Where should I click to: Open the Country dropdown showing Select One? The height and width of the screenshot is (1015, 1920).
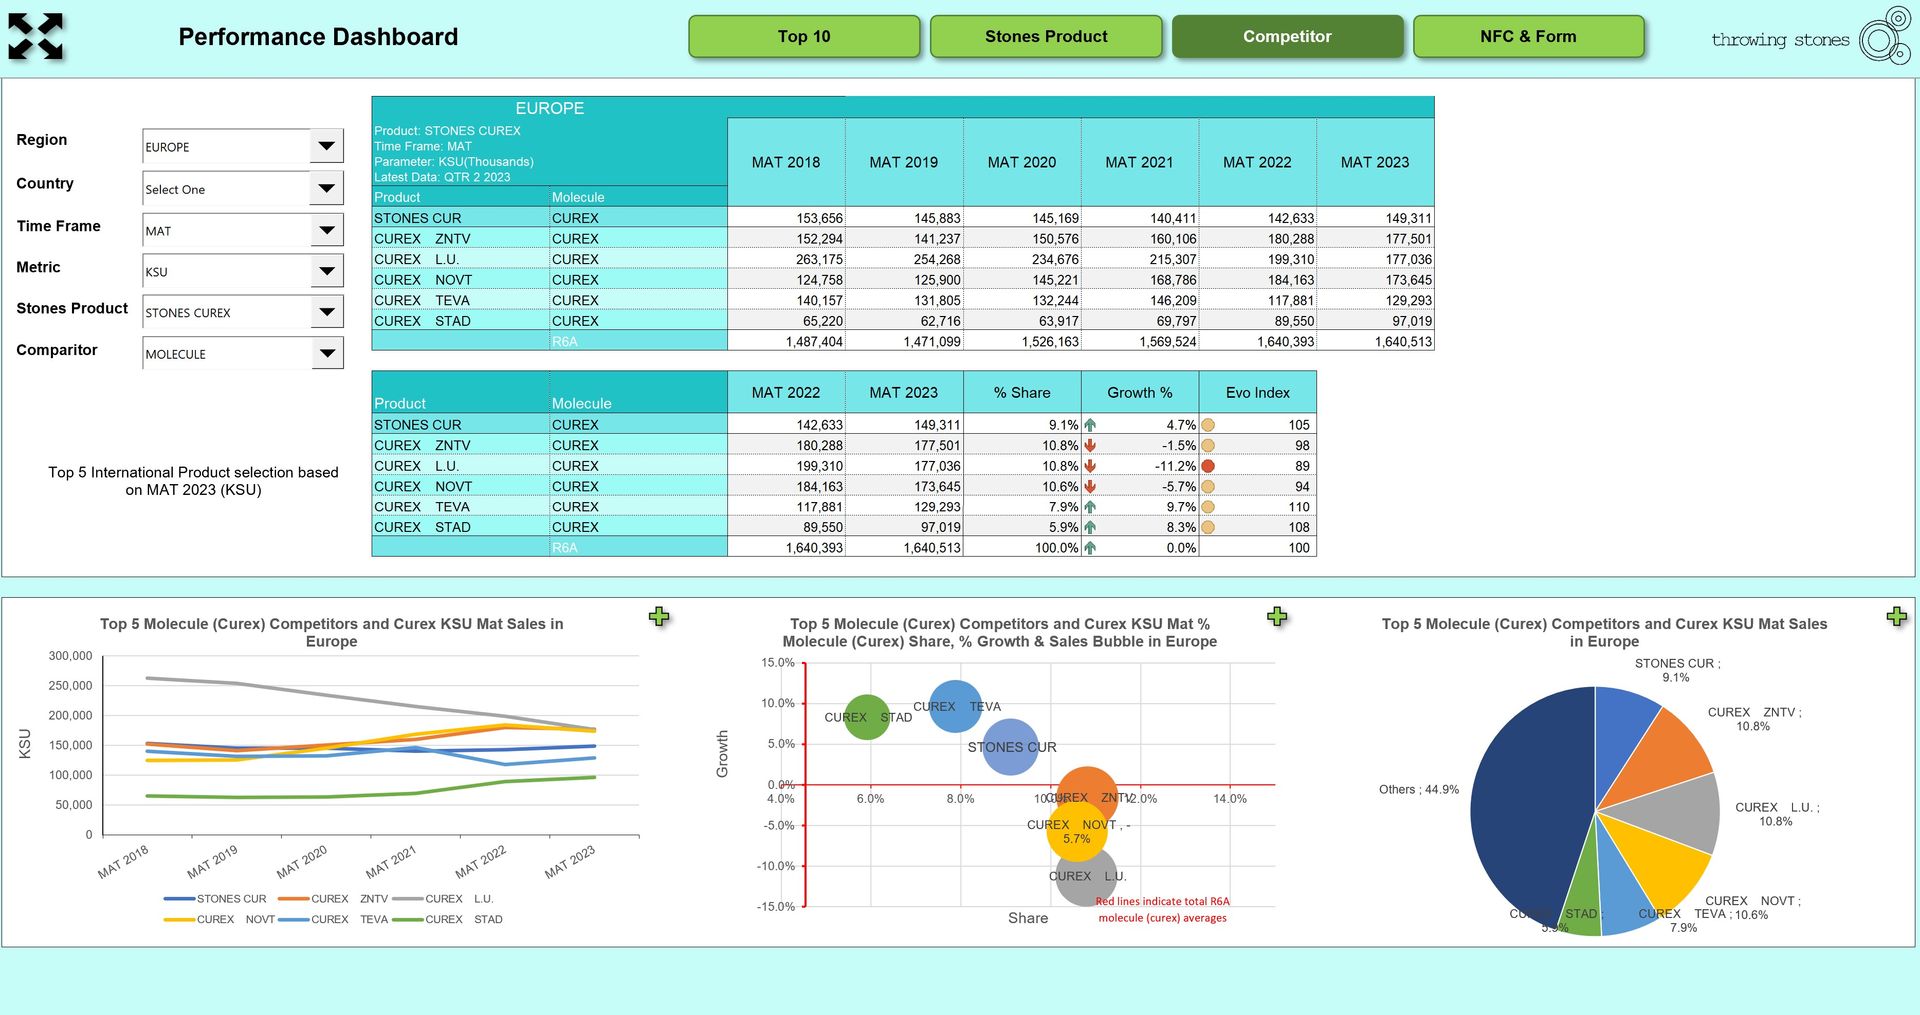[326, 188]
